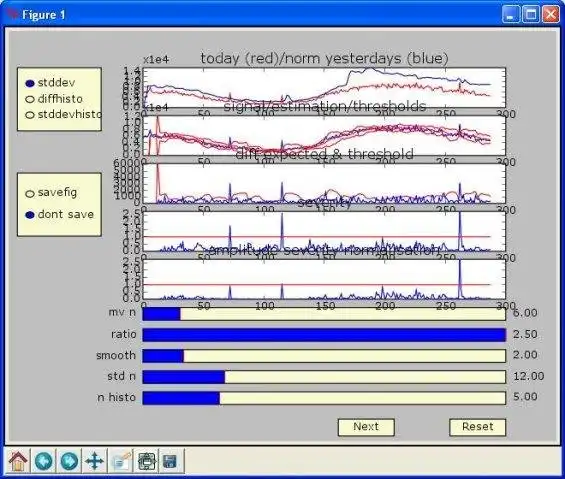Click the amplitude severity normalisation plot
The image size is (565, 479).
(x=324, y=279)
